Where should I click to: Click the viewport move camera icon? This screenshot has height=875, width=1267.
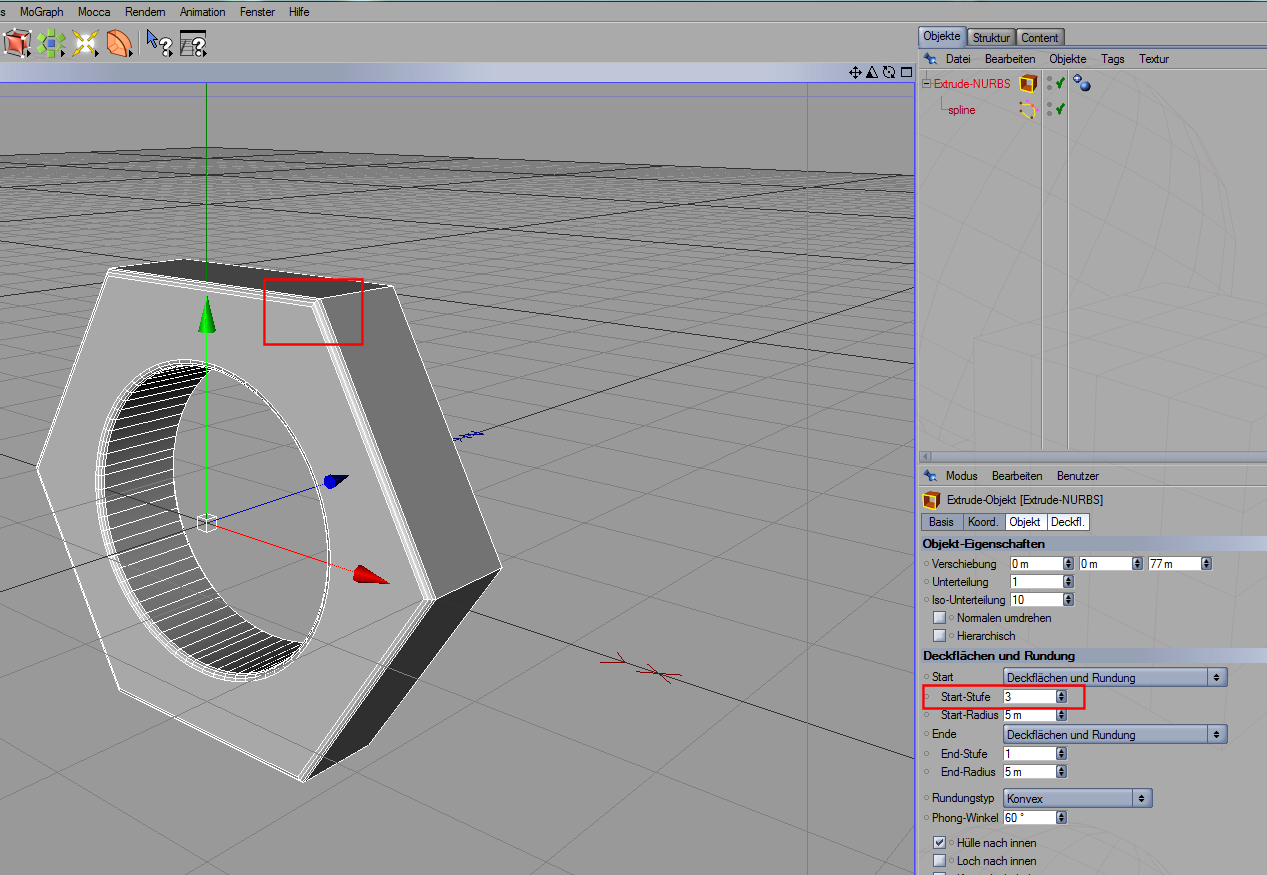coord(855,72)
